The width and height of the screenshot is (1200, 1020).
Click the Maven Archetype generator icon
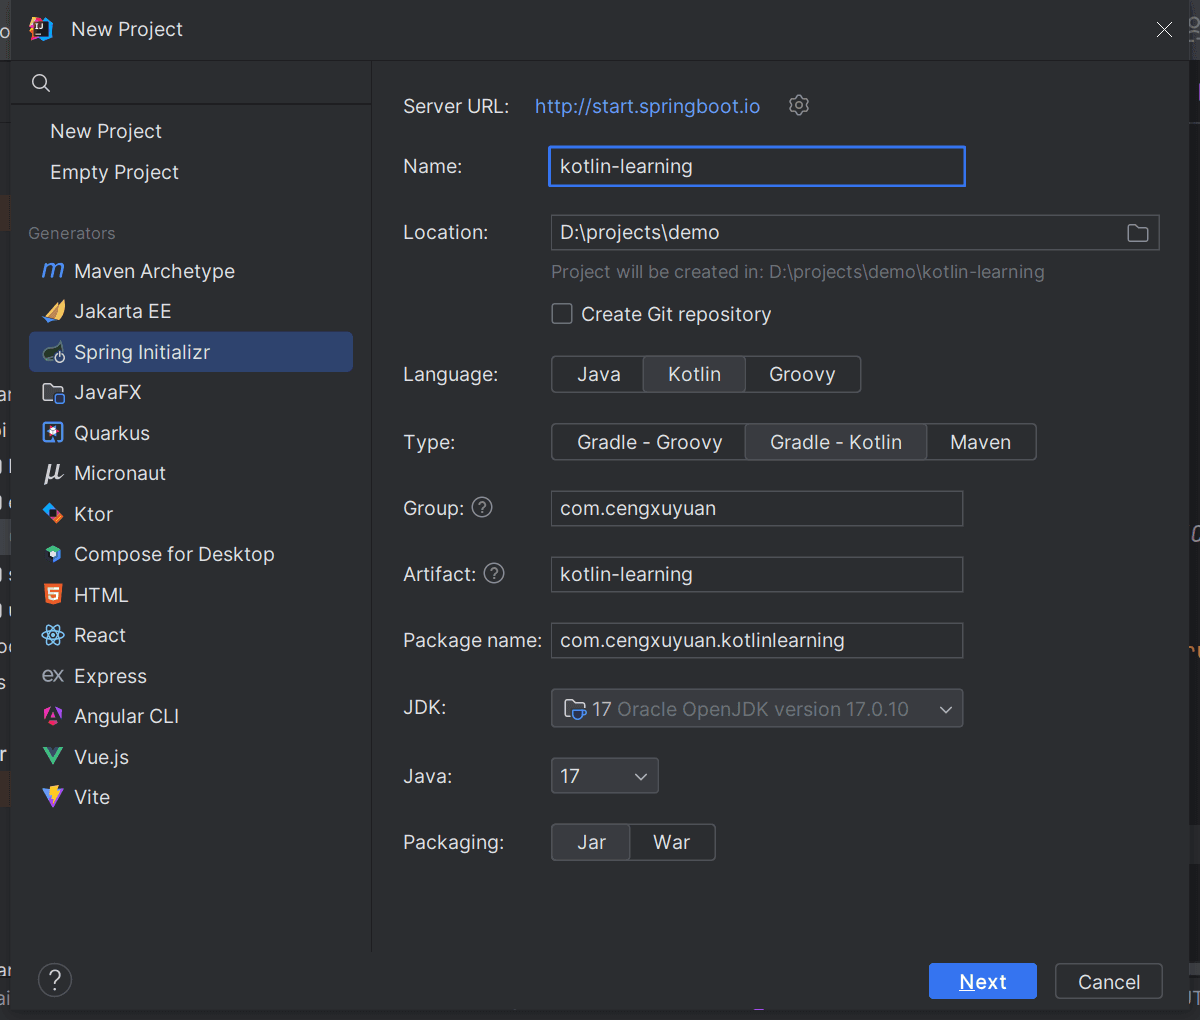pyautogui.click(x=53, y=271)
